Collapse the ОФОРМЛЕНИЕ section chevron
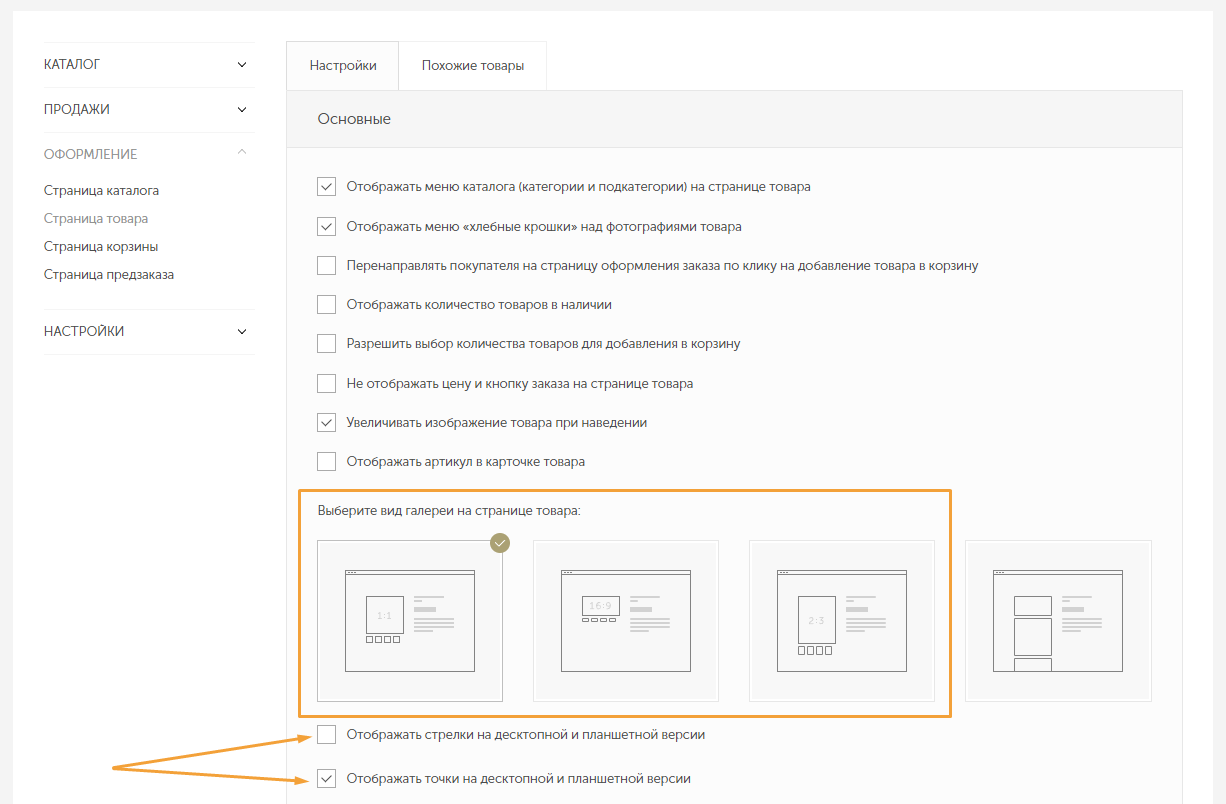This screenshot has width=1226, height=804. [242, 153]
